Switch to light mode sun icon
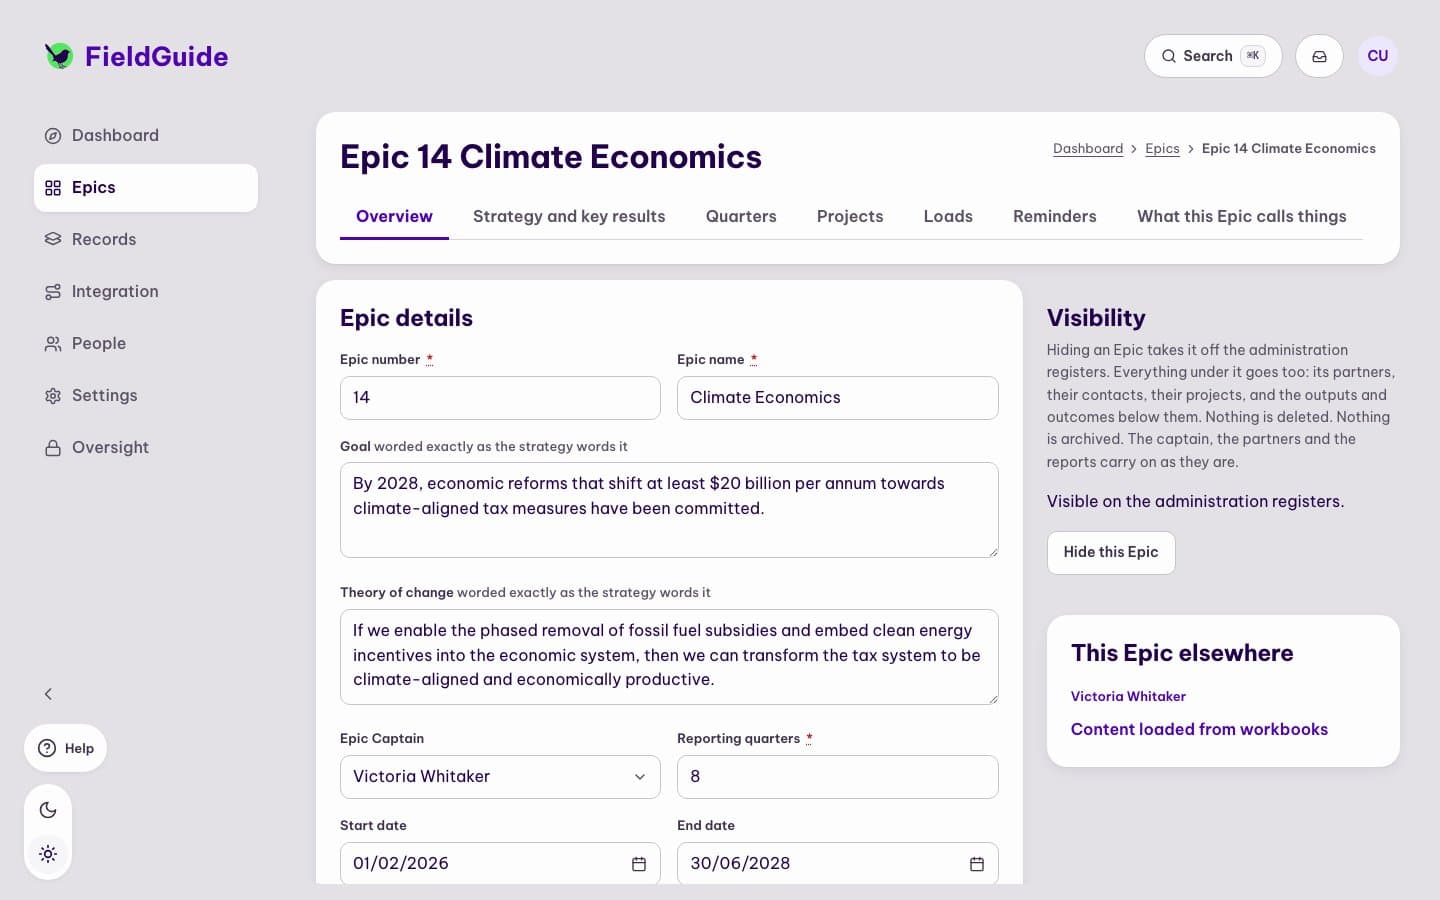 pos(48,854)
